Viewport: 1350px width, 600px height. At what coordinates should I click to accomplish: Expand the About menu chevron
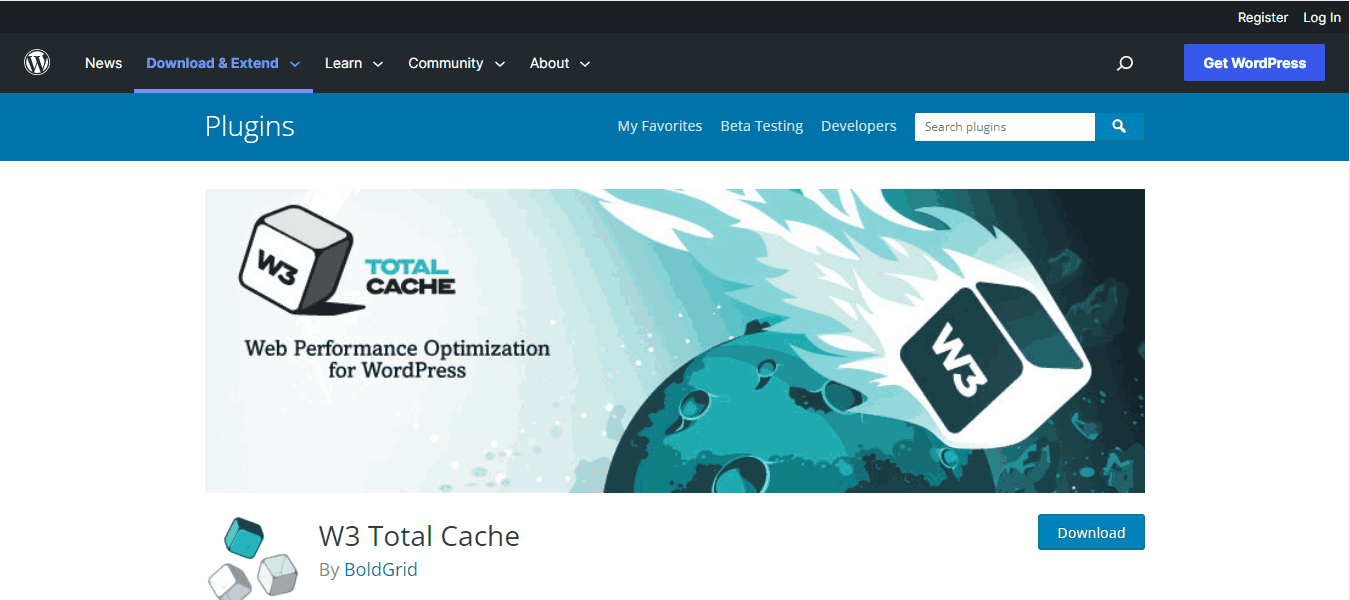click(585, 62)
